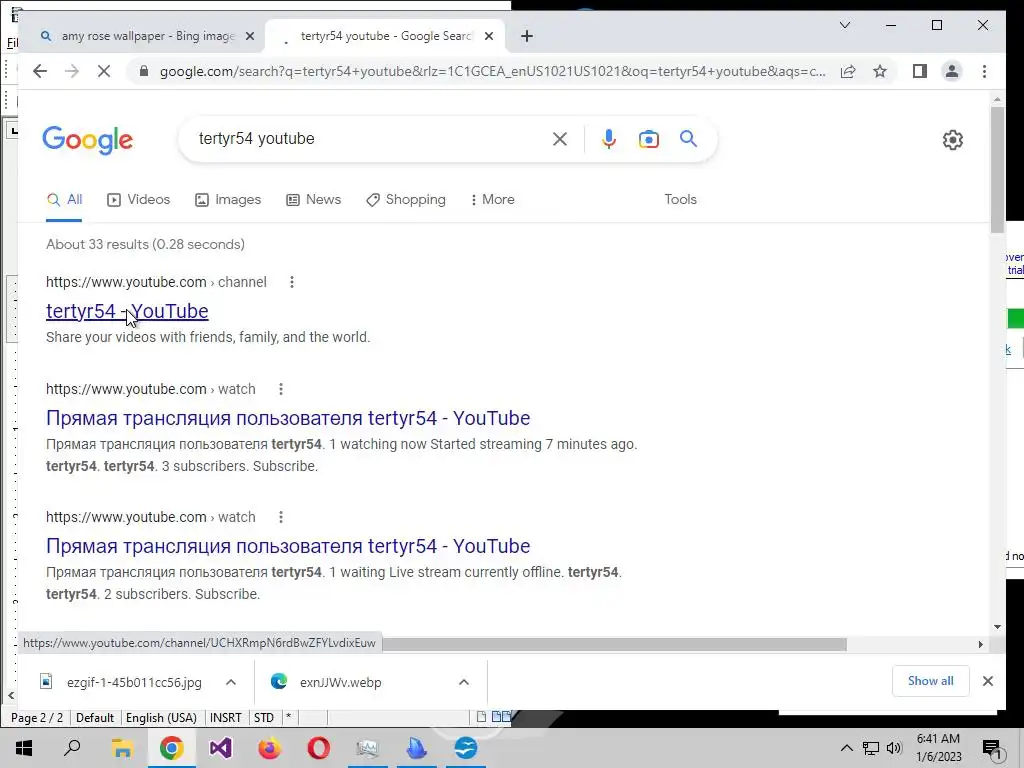Open Visual Studio from the taskbar
The image size is (1024, 768).
(x=221, y=748)
